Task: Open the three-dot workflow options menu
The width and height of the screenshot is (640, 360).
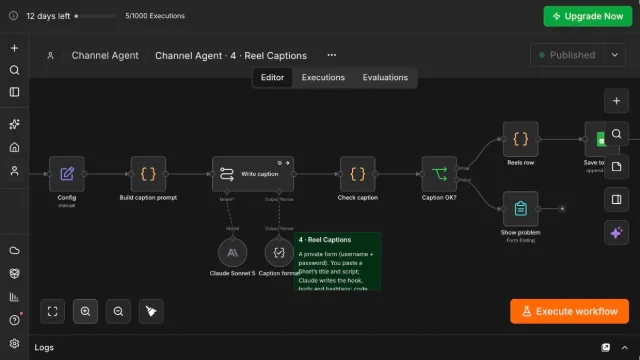Action: [x=331, y=55]
